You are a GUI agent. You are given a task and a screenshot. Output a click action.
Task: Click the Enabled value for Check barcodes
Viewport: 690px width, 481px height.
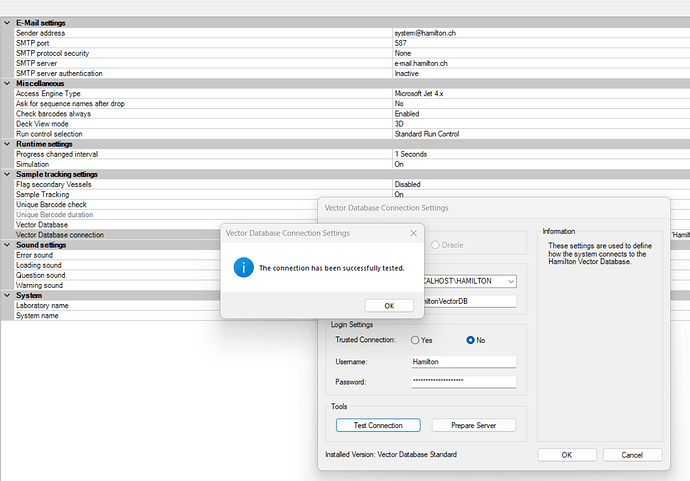[x=407, y=114]
